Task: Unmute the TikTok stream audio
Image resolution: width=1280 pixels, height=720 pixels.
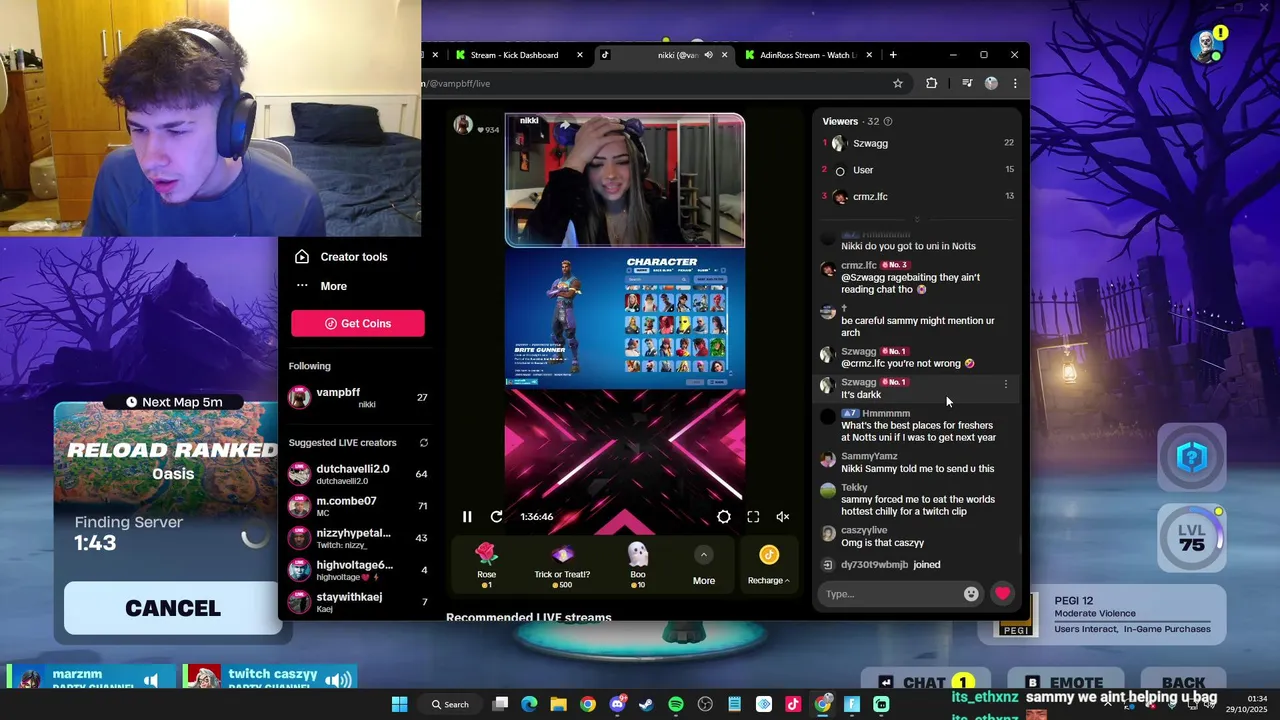Action: pyautogui.click(x=783, y=517)
